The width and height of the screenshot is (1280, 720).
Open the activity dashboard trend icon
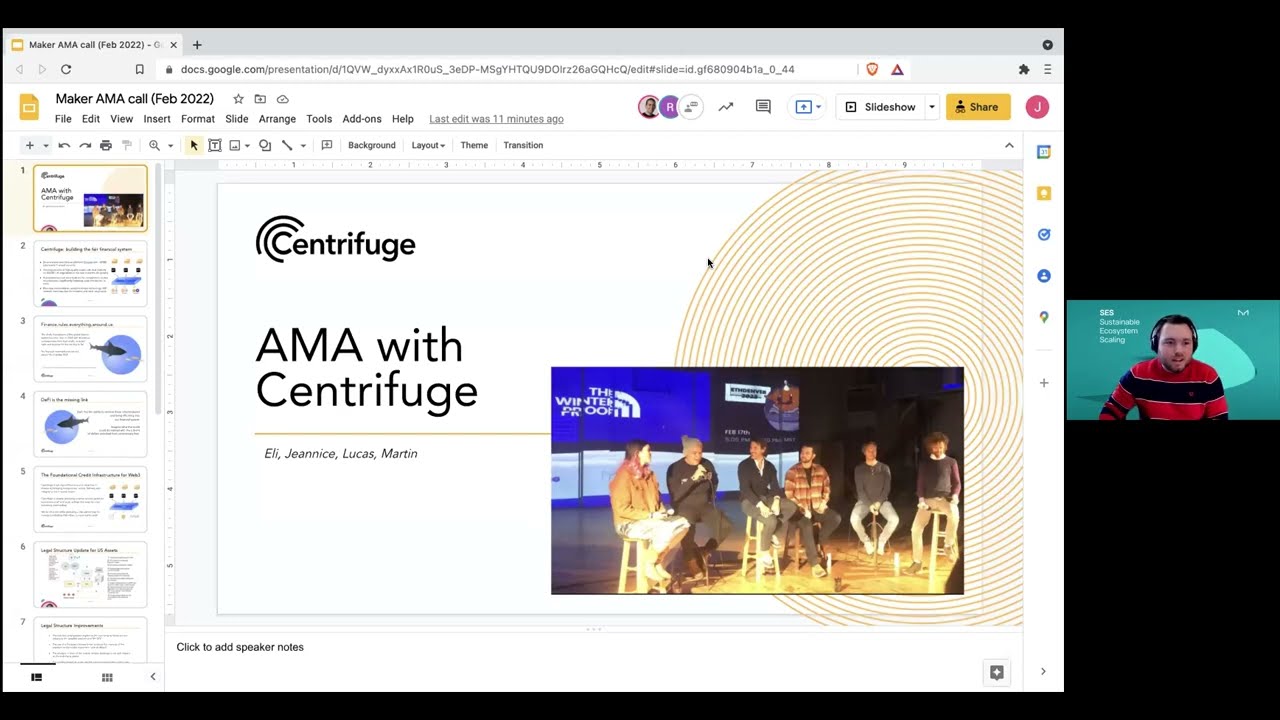click(x=726, y=107)
